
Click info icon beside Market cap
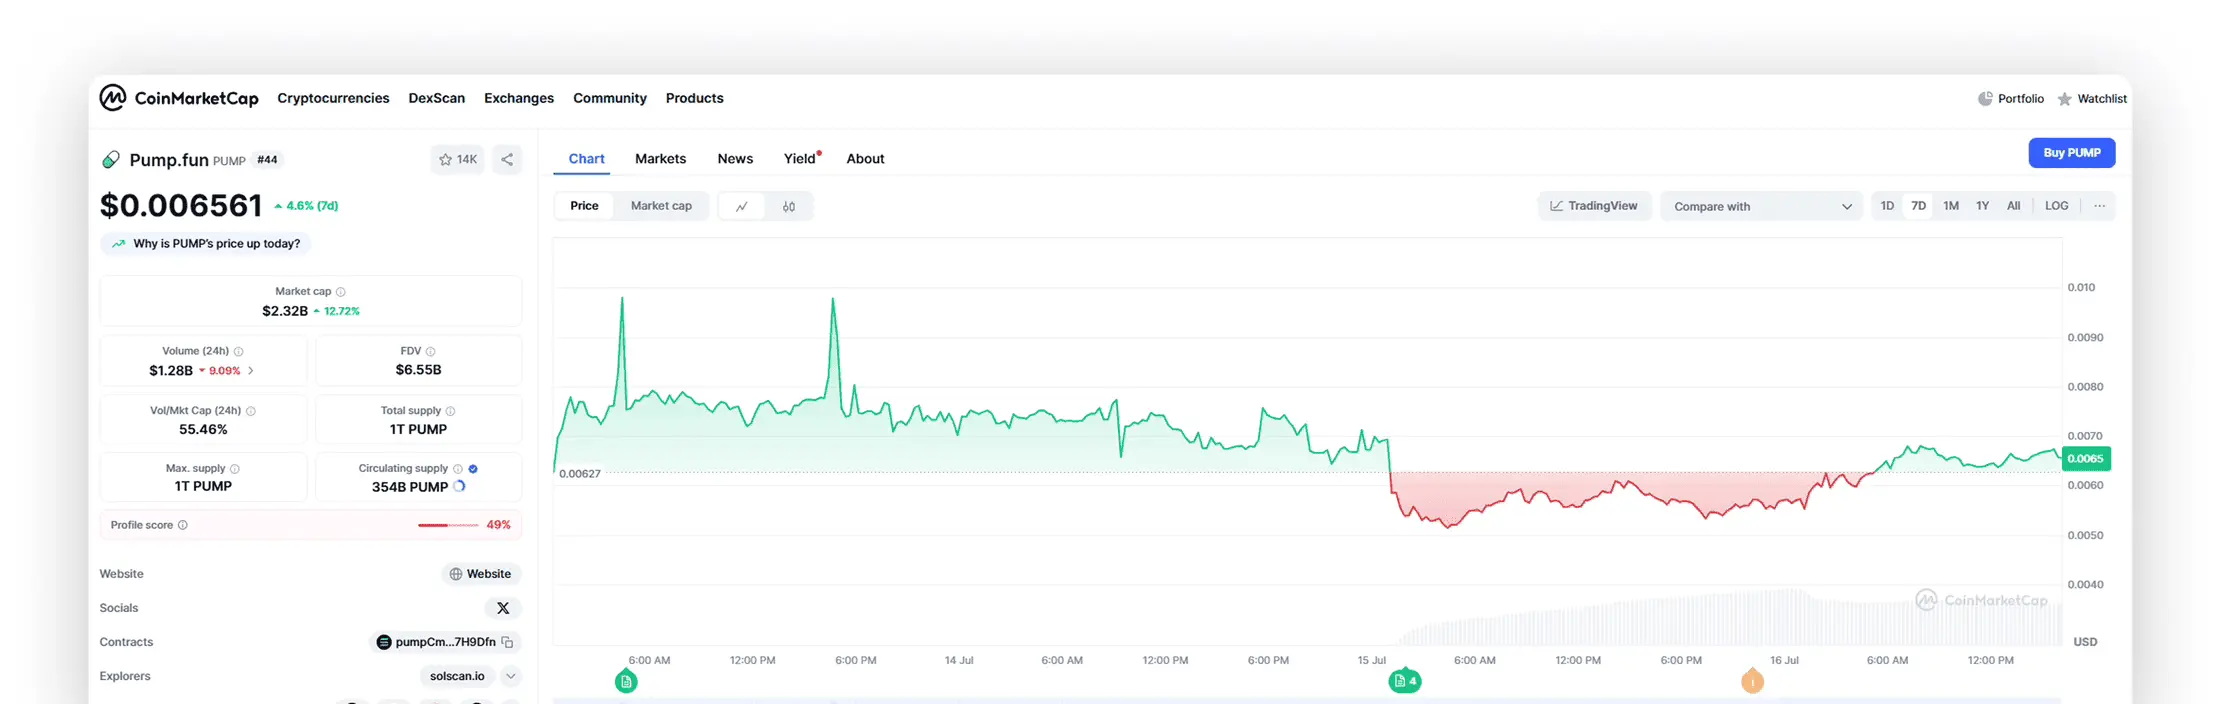pos(341,292)
